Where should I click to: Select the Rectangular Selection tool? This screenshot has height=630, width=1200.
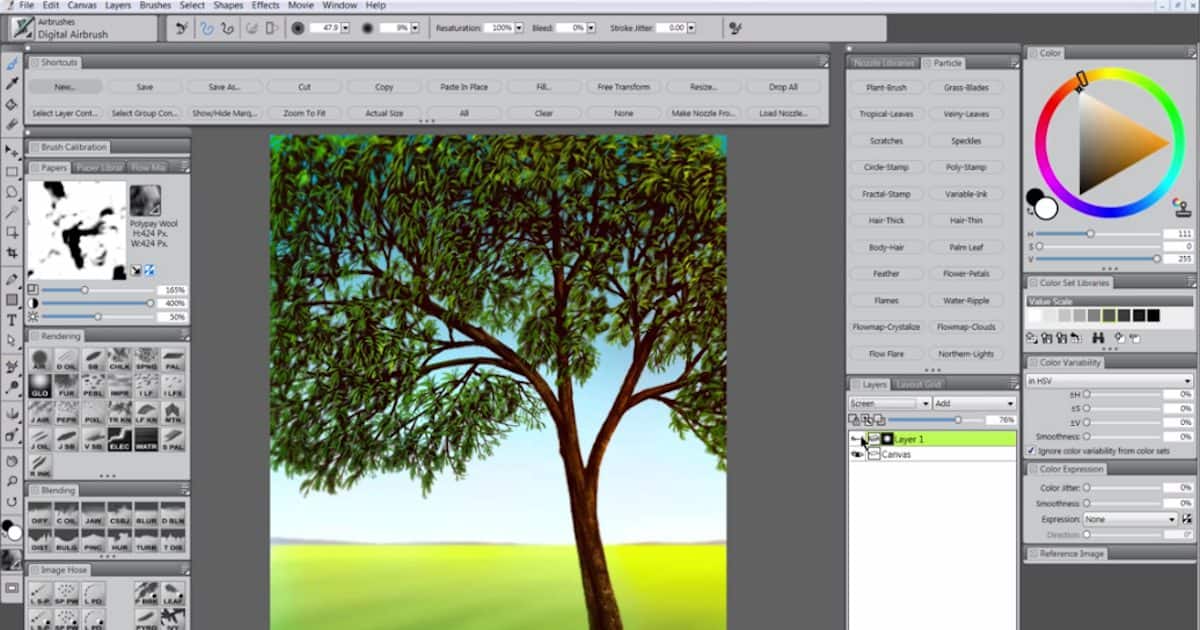(x=12, y=172)
